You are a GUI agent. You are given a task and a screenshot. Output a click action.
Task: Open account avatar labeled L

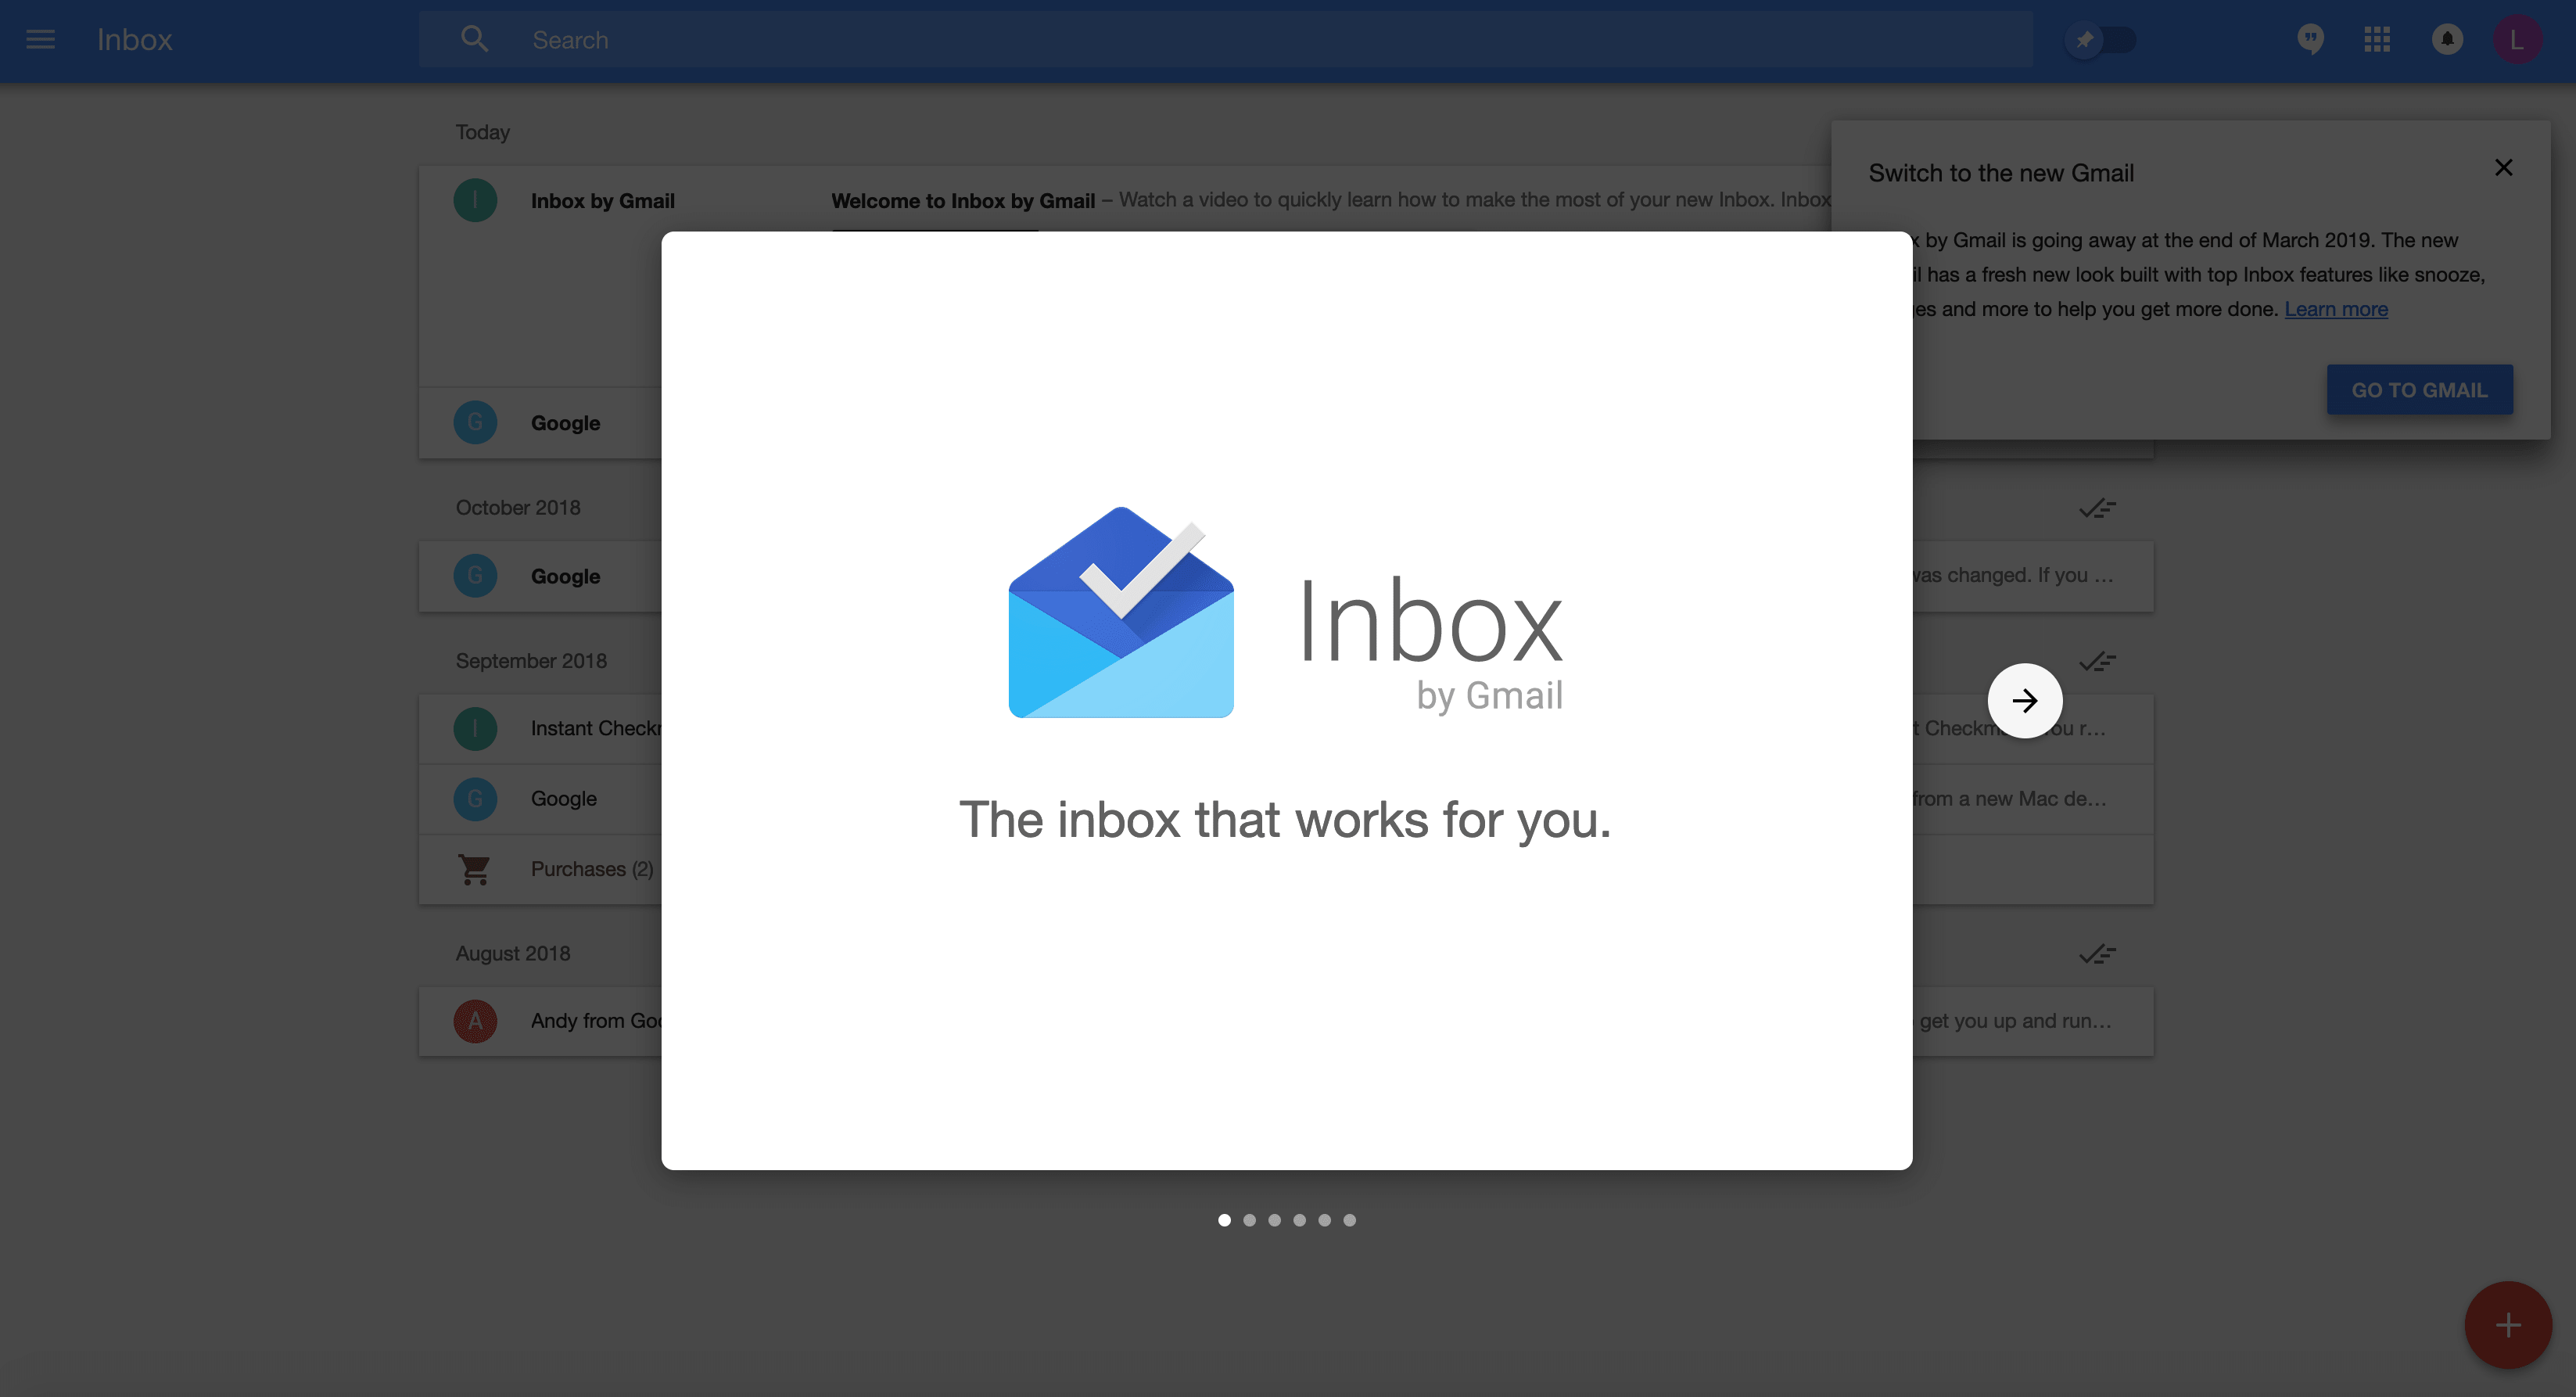tap(2516, 40)
